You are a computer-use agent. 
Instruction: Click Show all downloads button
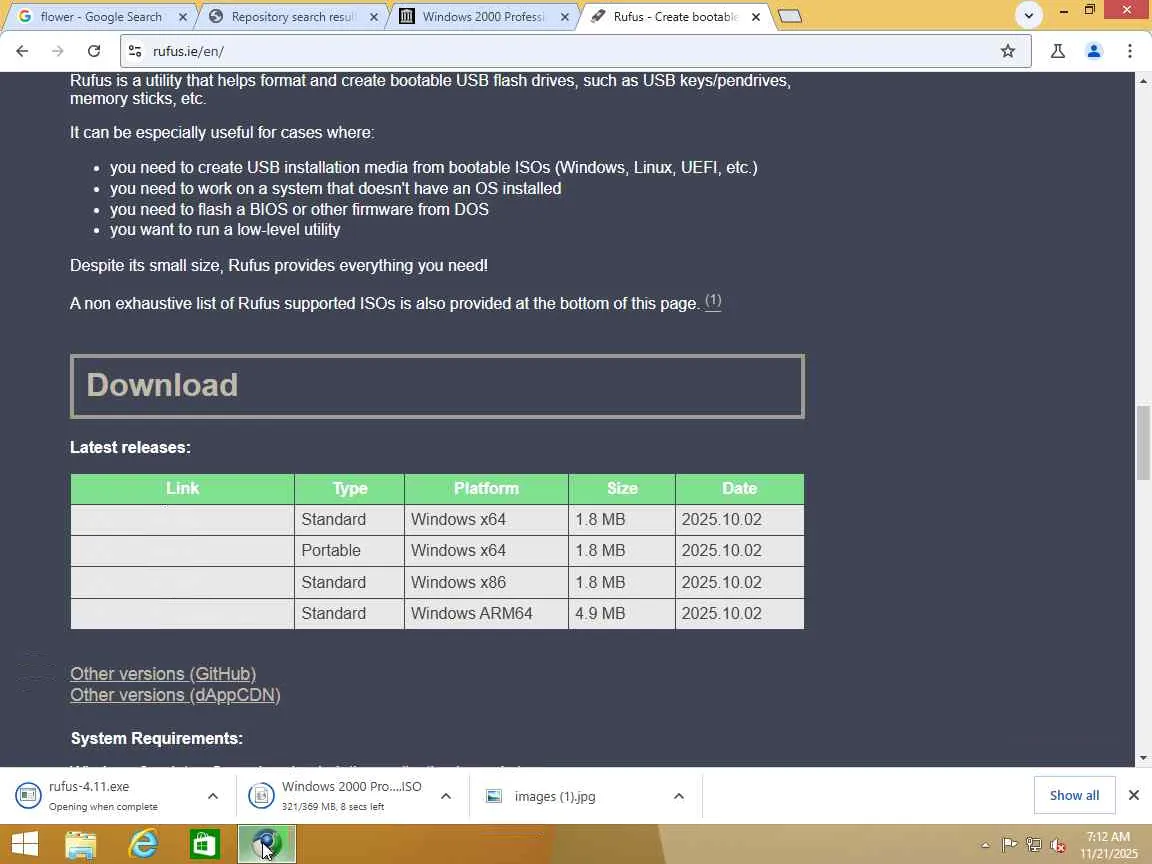1074,795
